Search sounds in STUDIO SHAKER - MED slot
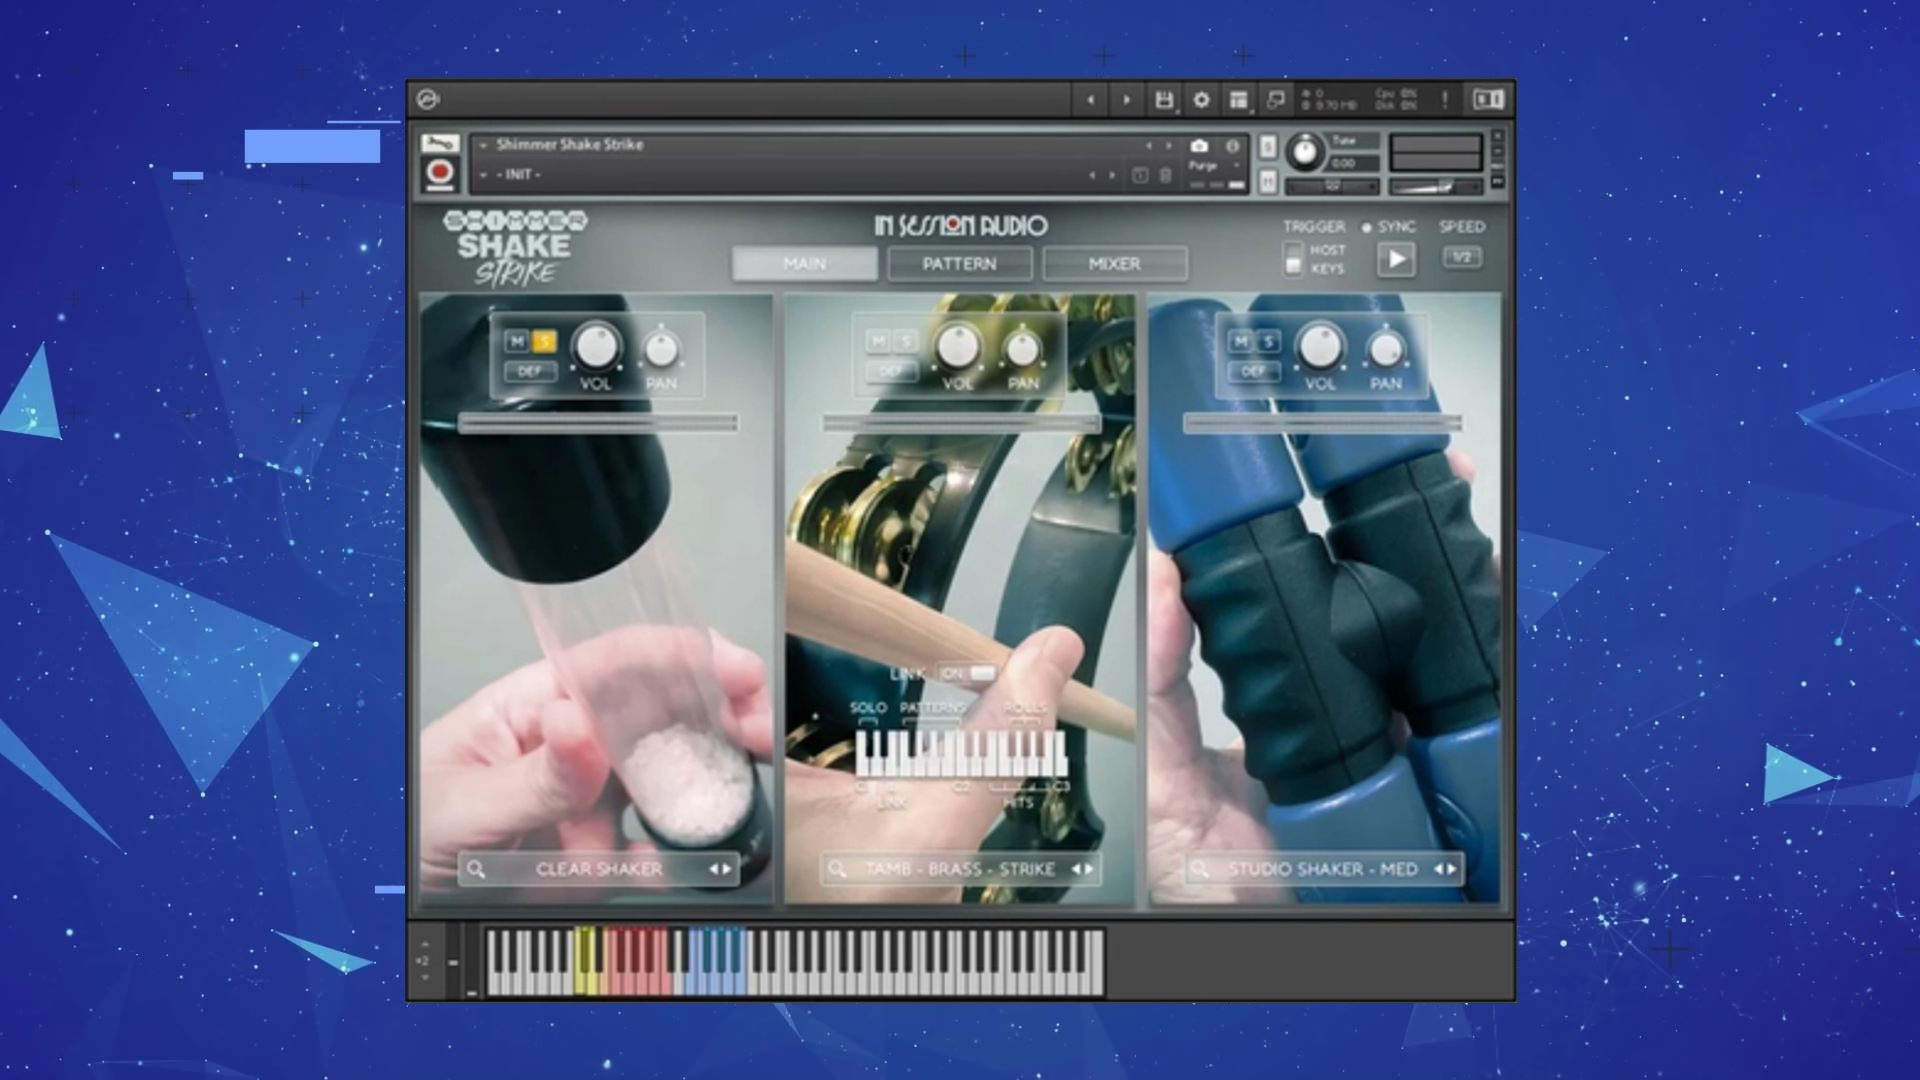 click(x=1199, y=869)
